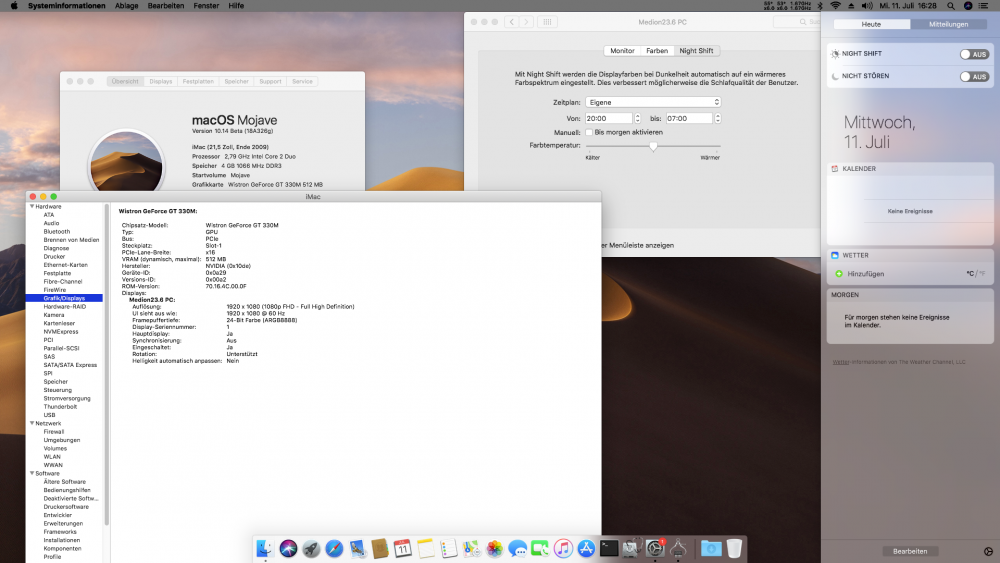Open Terminal icon in the Dock
Screen dimensions: 1000x563
click(x=609, y=548)
